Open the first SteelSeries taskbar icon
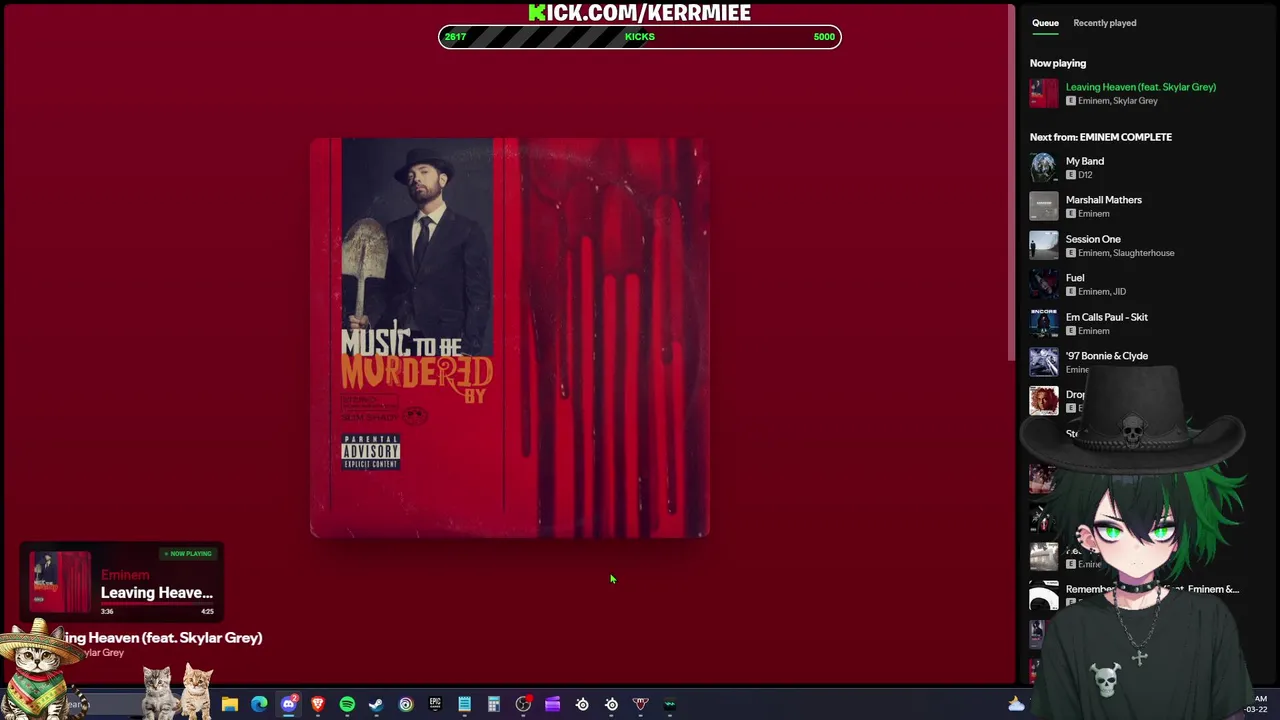The height and width of the screenshot is (720, 1280). coord(582,704)
